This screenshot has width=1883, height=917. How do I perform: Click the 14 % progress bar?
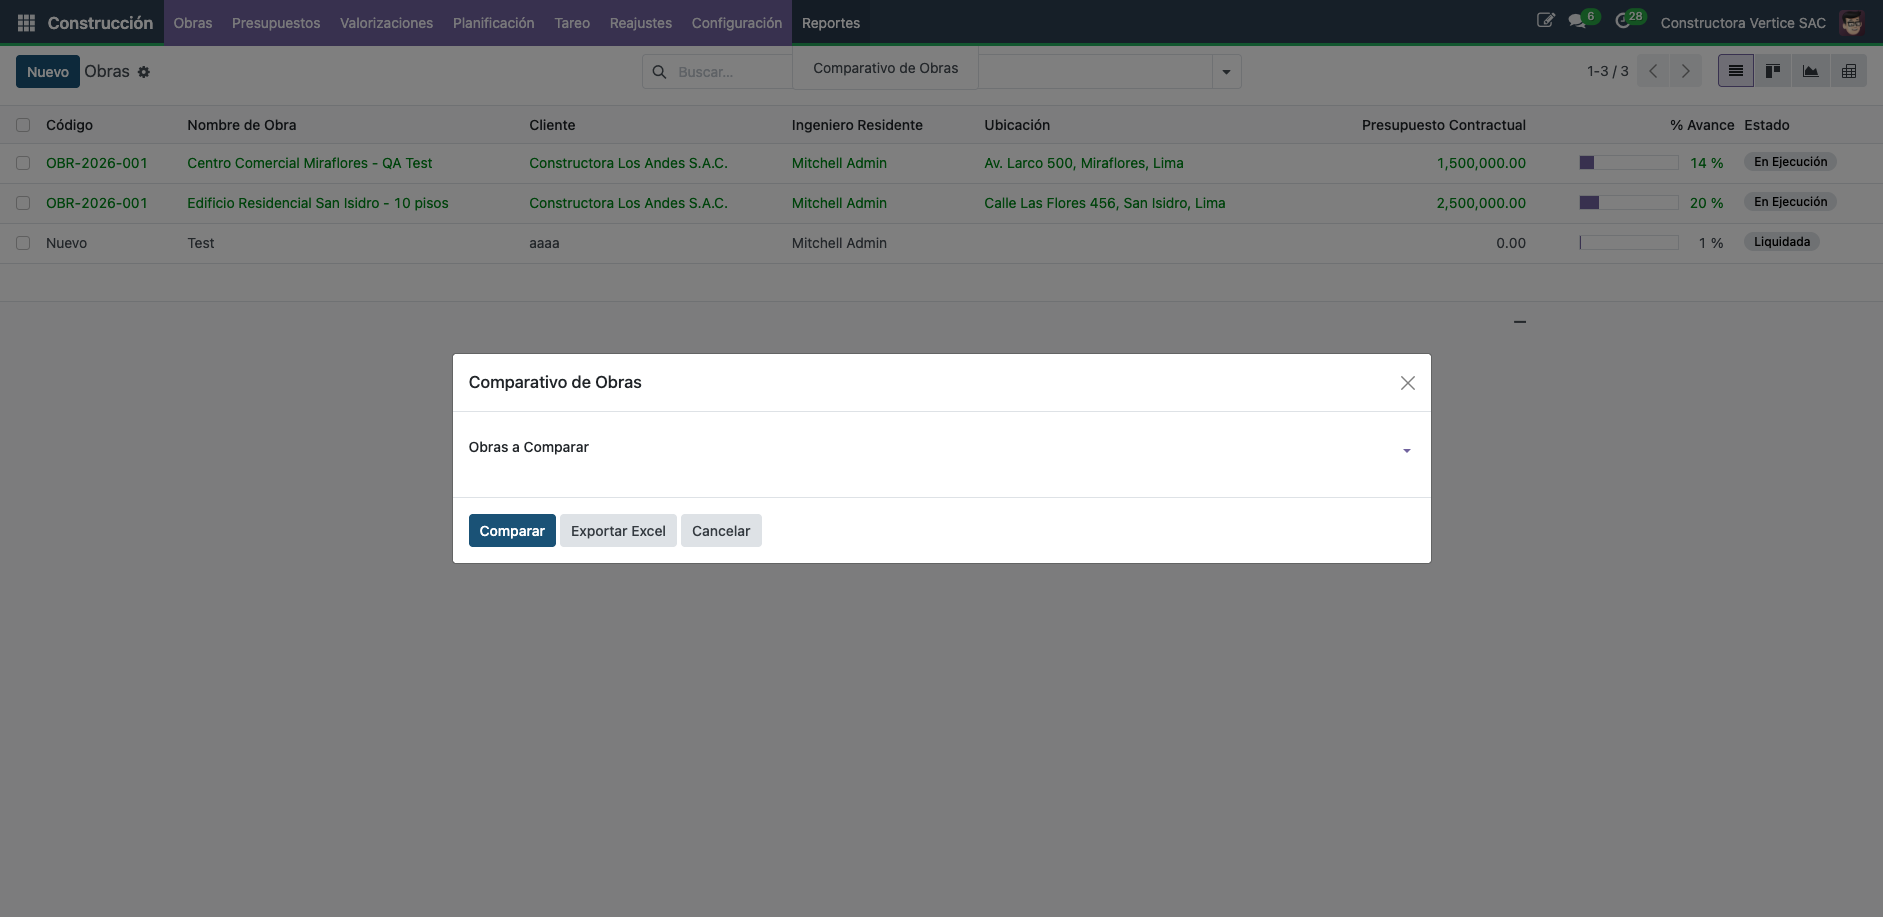[1629, 163]
